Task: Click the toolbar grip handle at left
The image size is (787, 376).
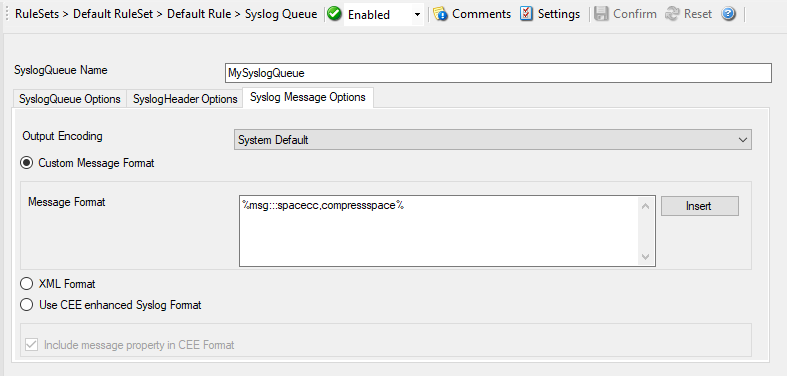Action: pyautogui.click(x=7, y=14)
